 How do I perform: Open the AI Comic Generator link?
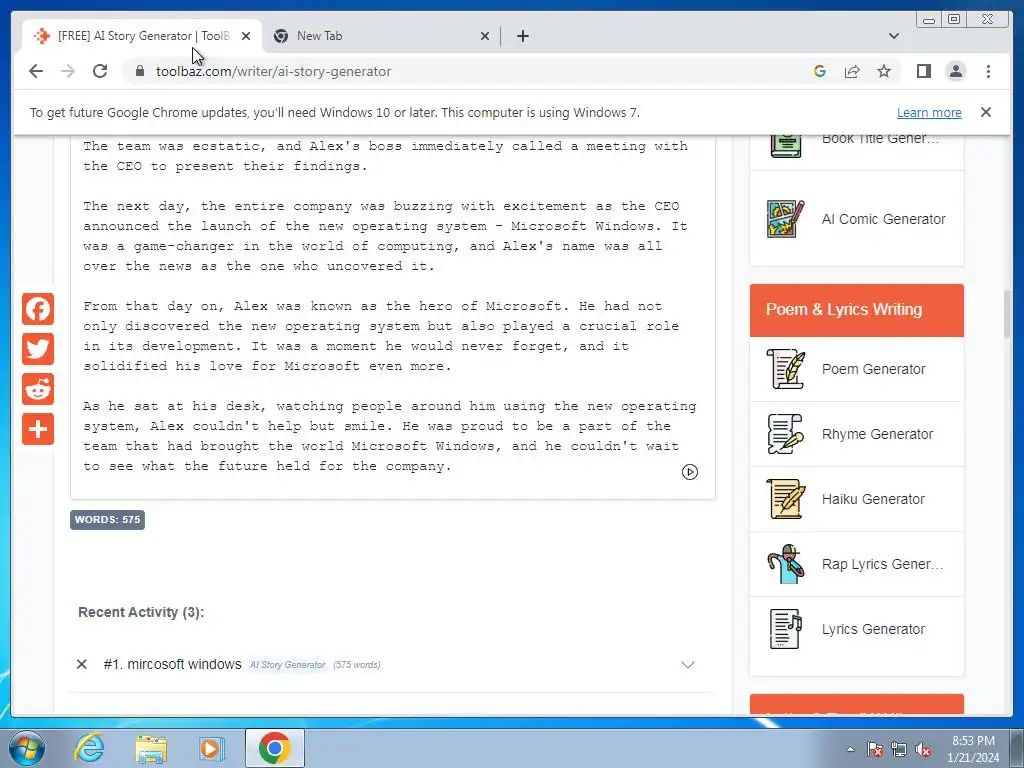pyautogui.click(x=883, y=219)
